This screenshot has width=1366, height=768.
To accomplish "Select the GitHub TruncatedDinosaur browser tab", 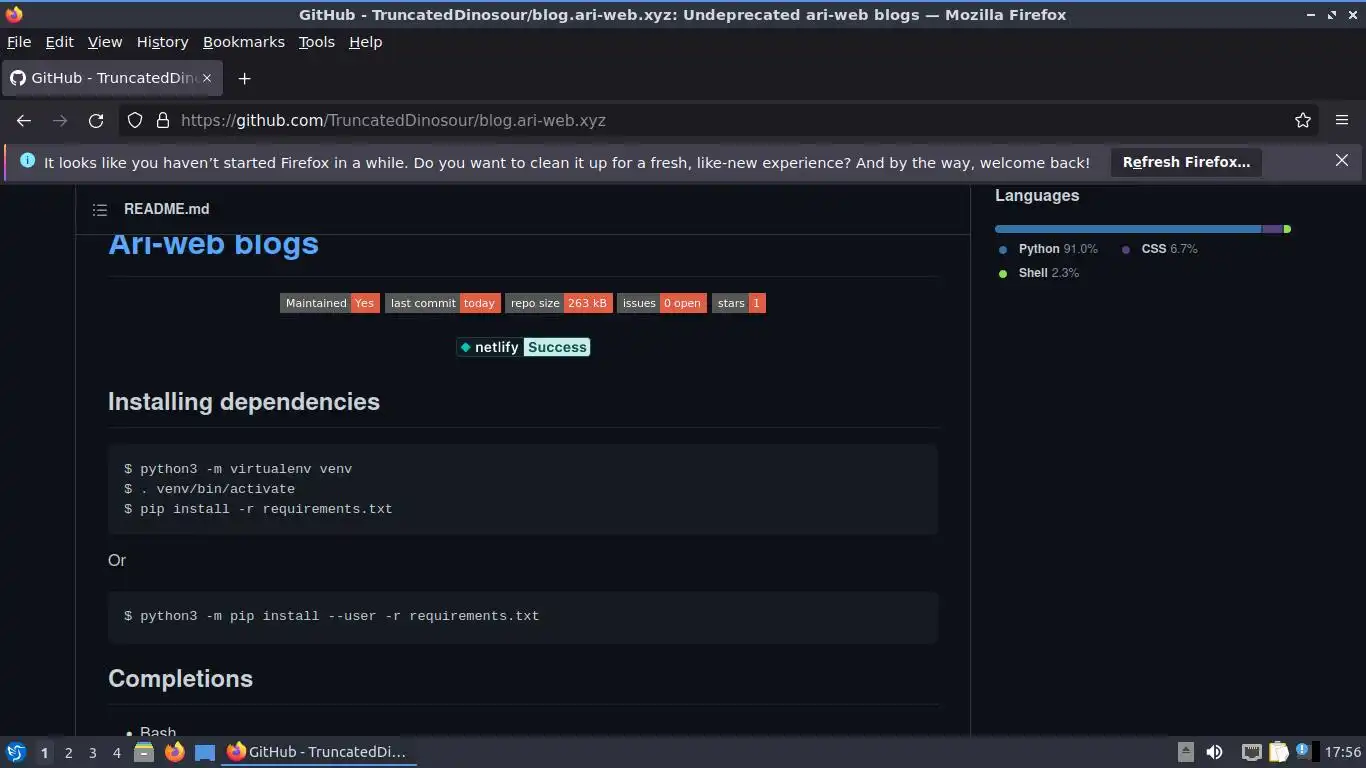I will tap(112, 78).
